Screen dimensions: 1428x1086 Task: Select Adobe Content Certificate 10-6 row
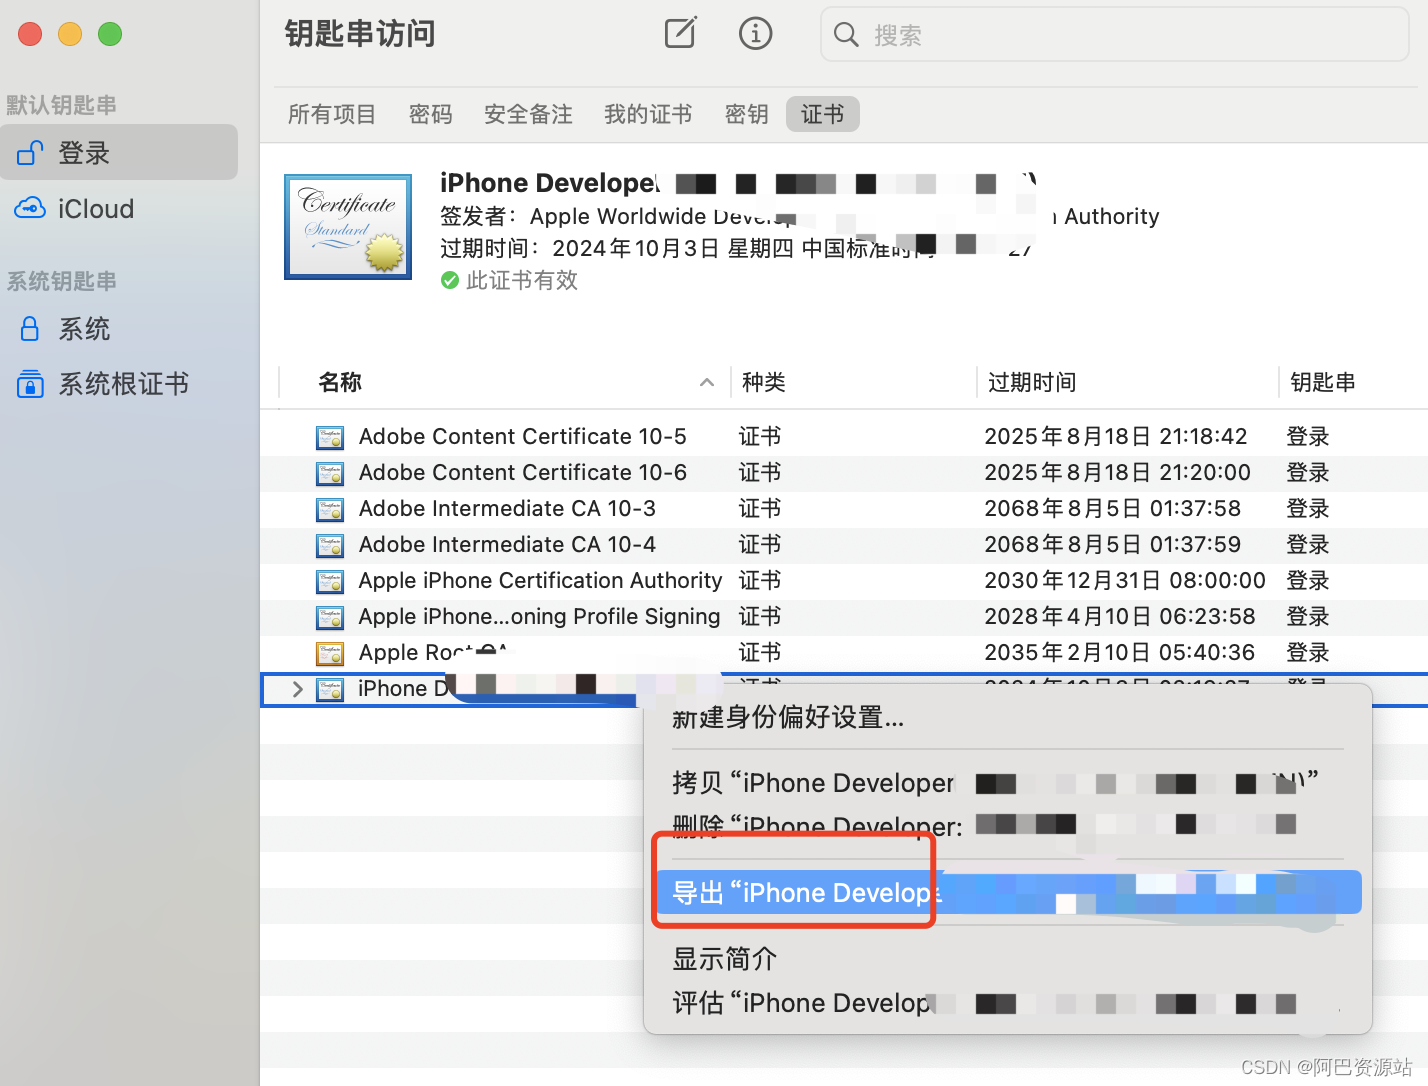pos(844,473)
